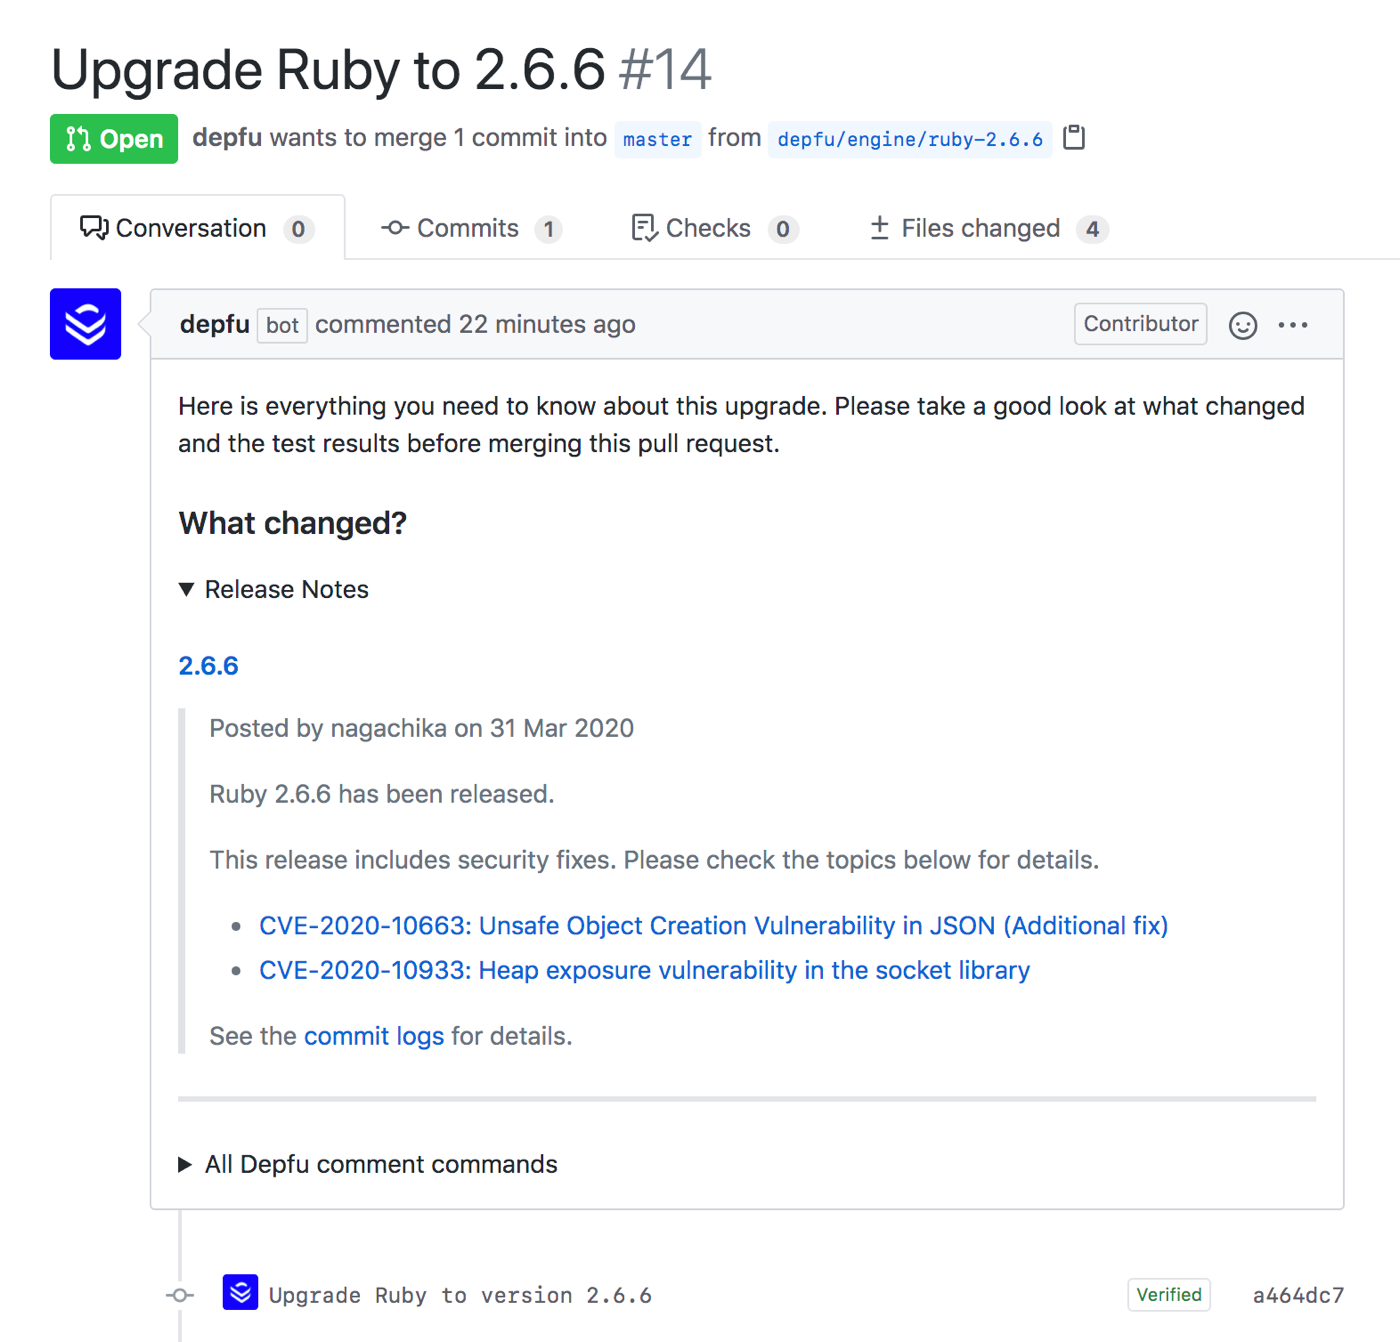Open the CVE-2020-10663 JSON vulnerability link
This screenshot has height=1342, width=1400.
(713, 926)
